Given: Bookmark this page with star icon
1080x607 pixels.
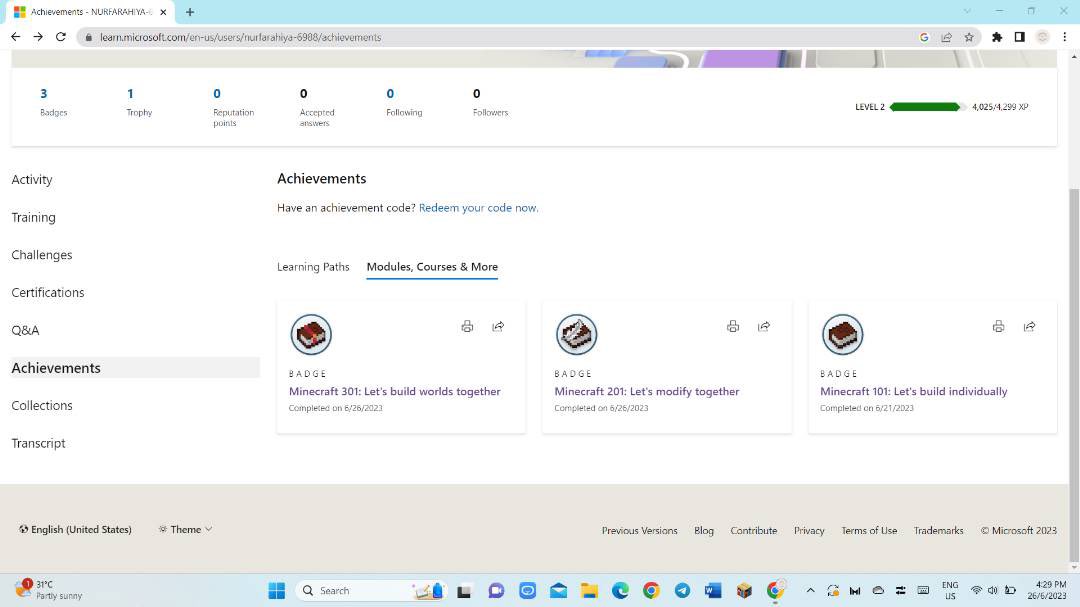Looking at the screenshot, I should pyautogui.click(x=969, y=37).
